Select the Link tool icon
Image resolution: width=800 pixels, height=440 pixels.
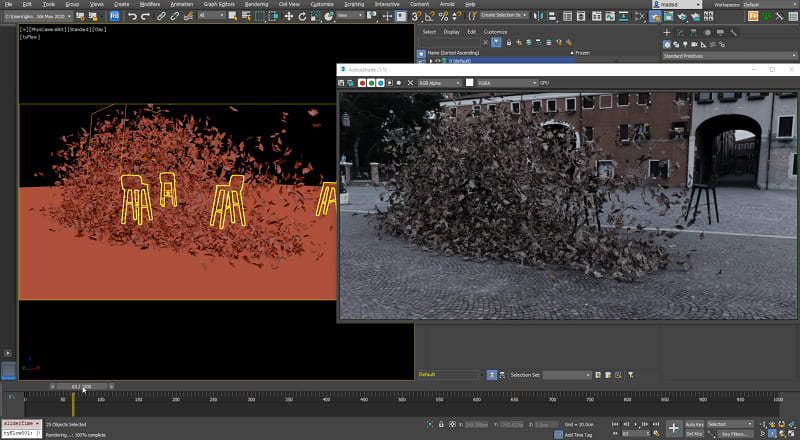click(161, 16)
